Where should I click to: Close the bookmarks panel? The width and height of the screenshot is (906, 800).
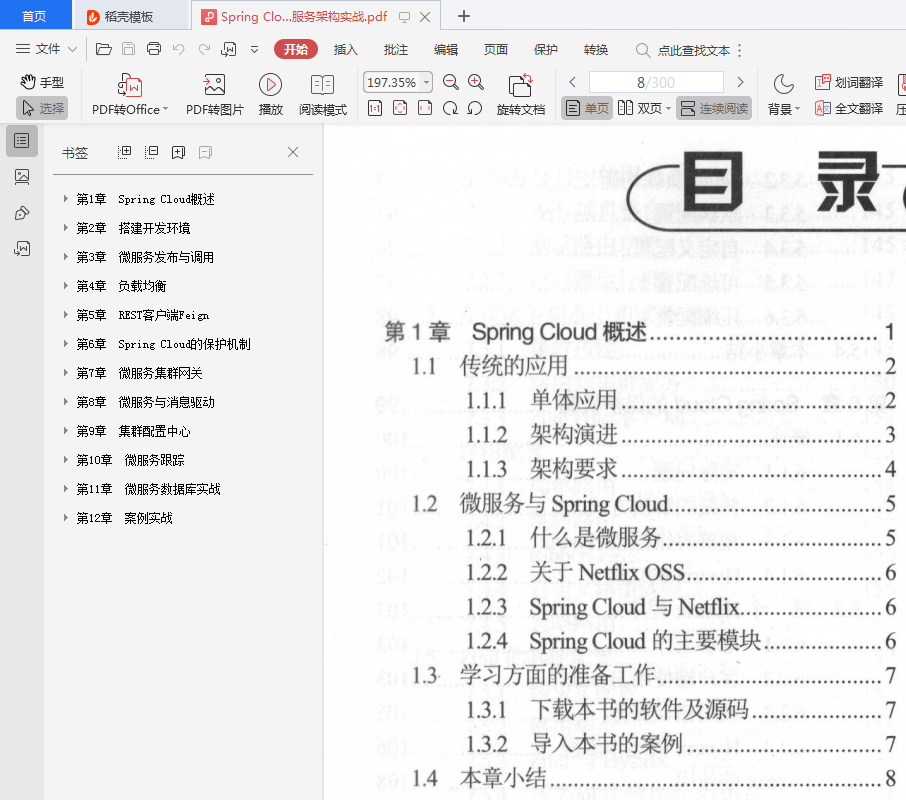click(x=293, y=152)
